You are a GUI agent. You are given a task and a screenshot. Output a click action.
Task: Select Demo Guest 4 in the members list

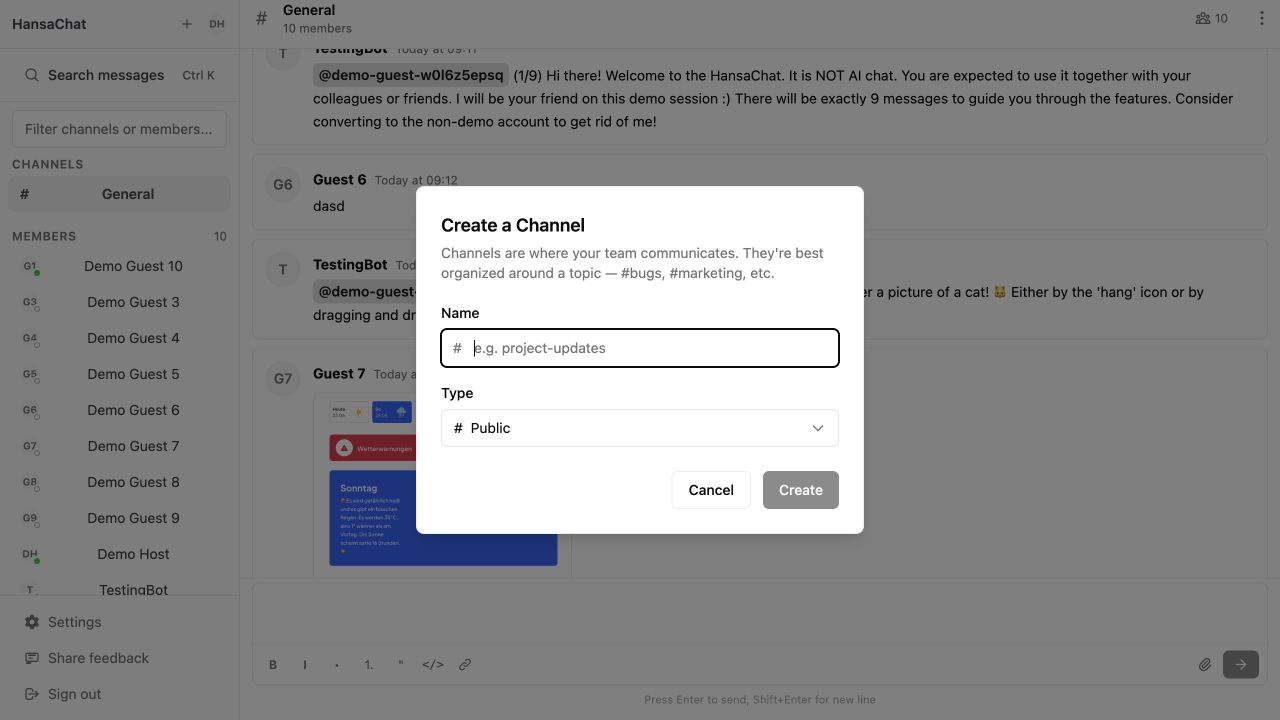click(119, 338)
